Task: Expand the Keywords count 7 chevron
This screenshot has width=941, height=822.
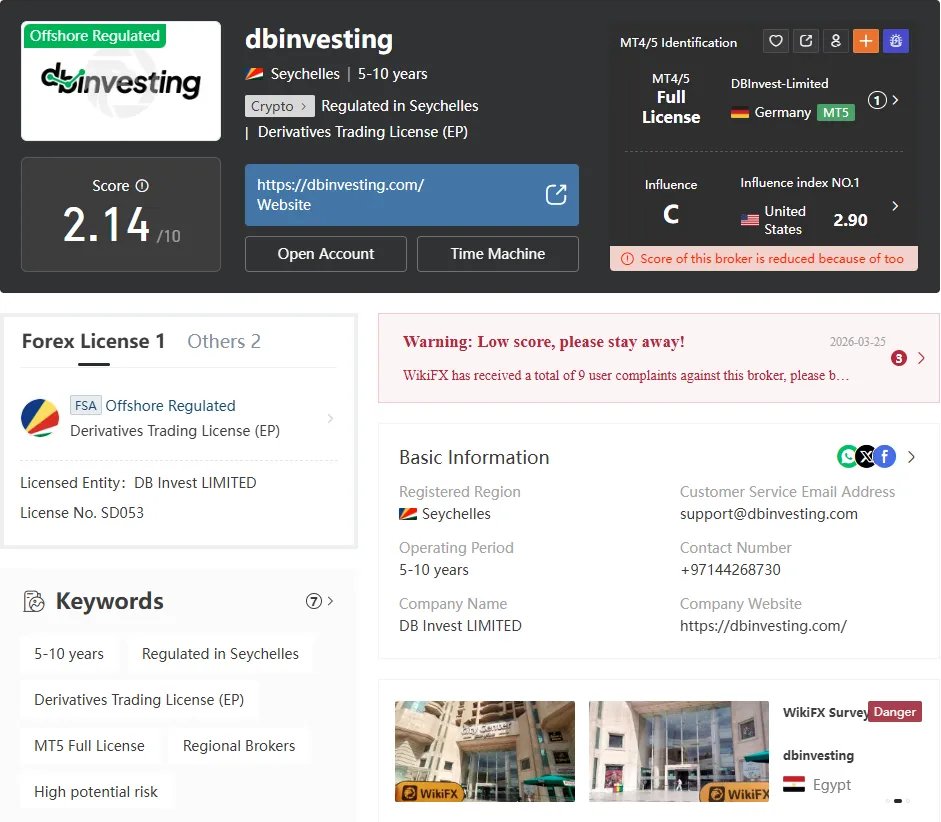Action: [x=330, y=601]
